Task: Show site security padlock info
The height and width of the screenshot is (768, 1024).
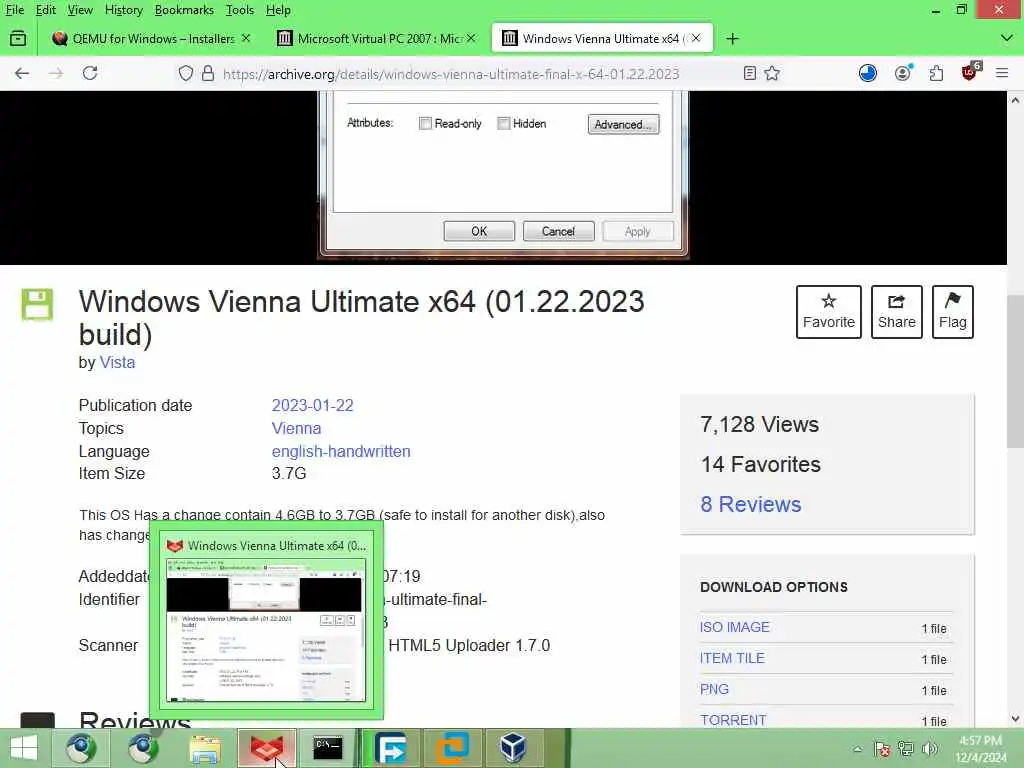Action: pyautogui.click(x=208, y=73)
